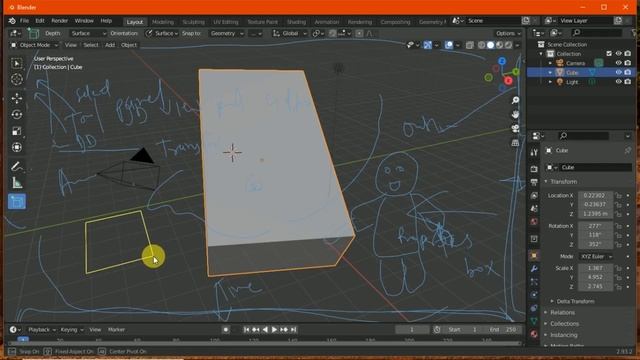Select the Move tool
The width and height of the screenshot is (640, 360).
tap(17, 98)
